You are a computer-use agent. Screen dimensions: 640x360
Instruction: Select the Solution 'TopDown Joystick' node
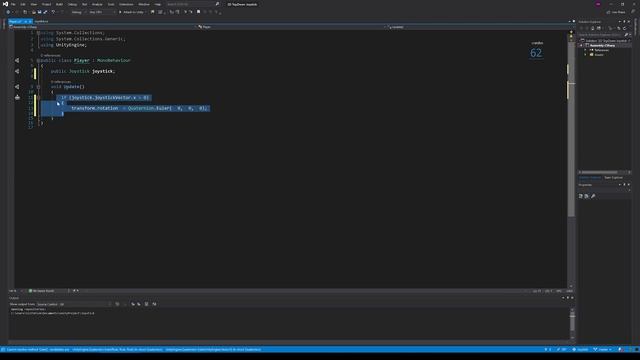606,41
